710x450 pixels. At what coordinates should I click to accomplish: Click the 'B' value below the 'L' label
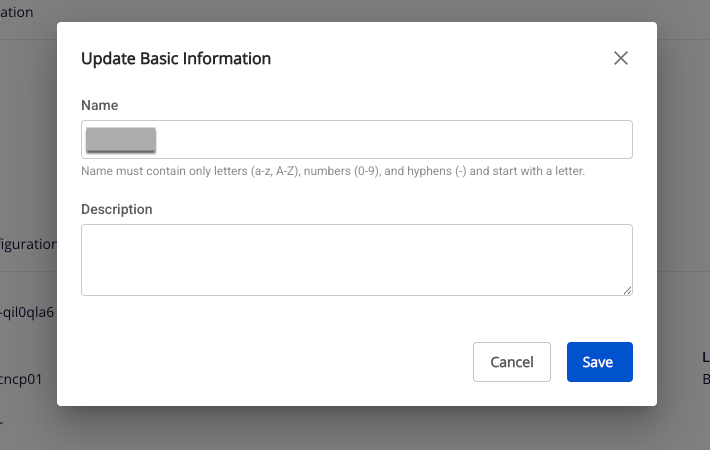[x=705, y=379]
